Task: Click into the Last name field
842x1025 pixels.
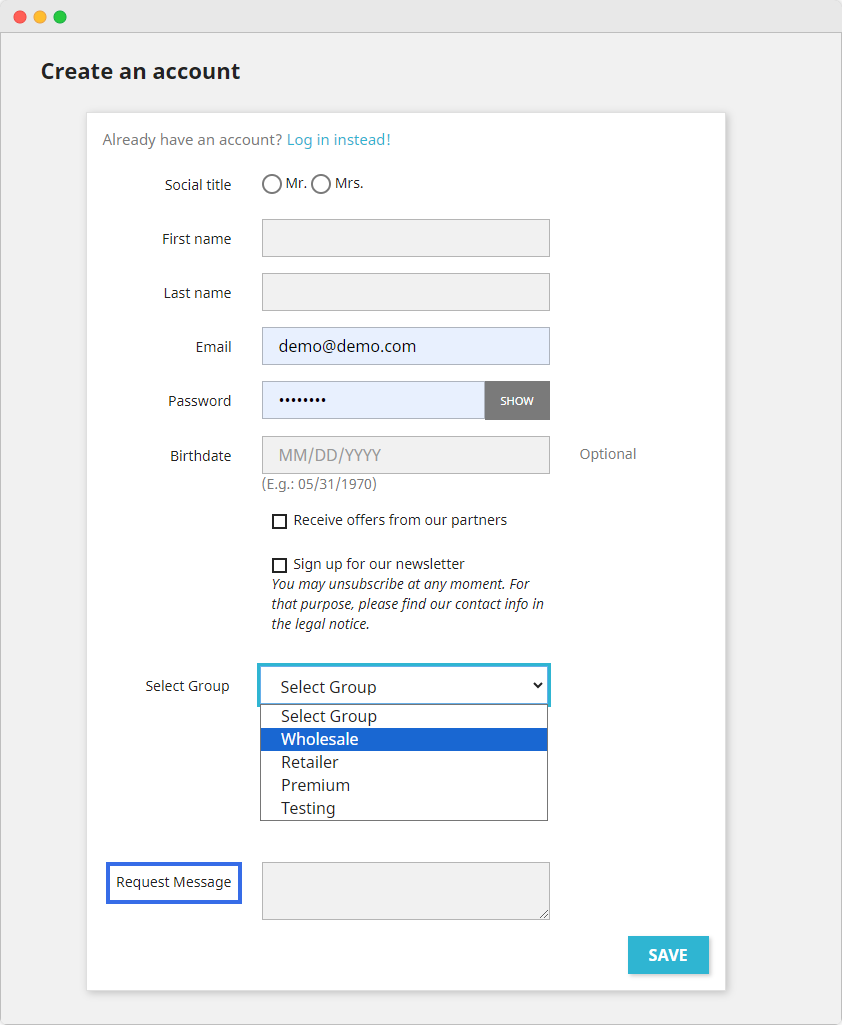Action: (x=405, y=292)
